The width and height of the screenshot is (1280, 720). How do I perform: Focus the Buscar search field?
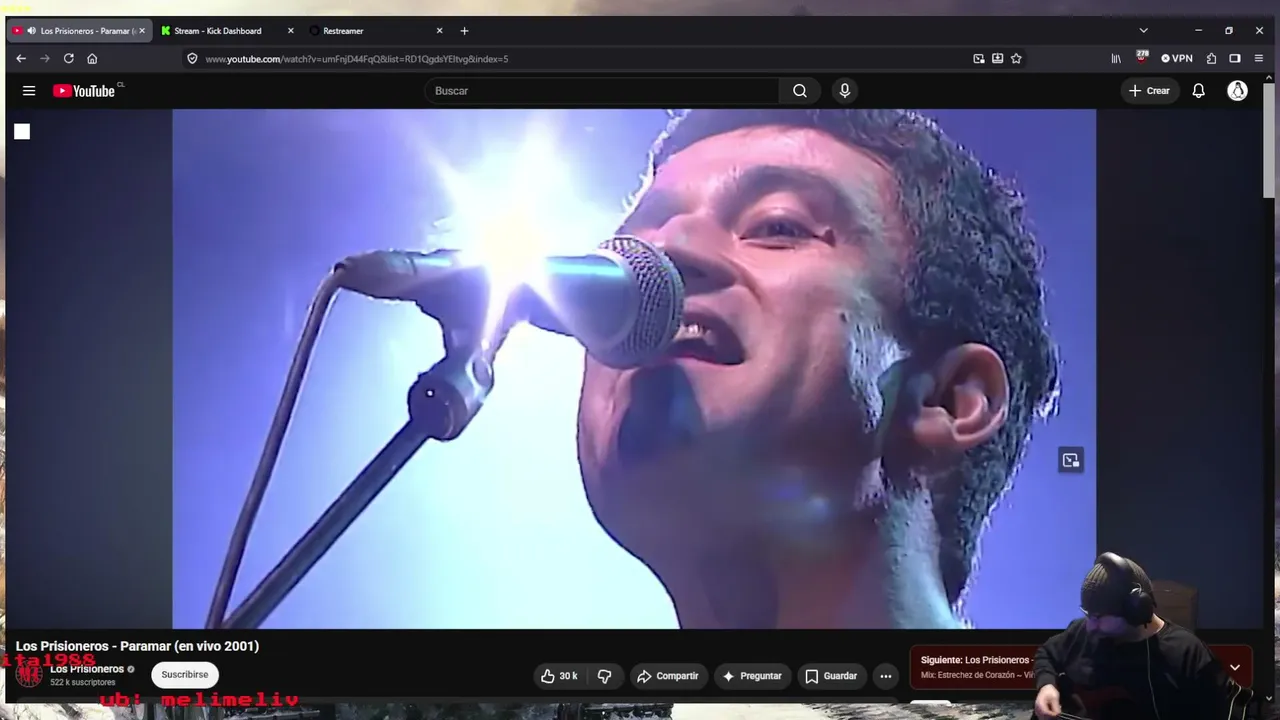tap(602, 91)
